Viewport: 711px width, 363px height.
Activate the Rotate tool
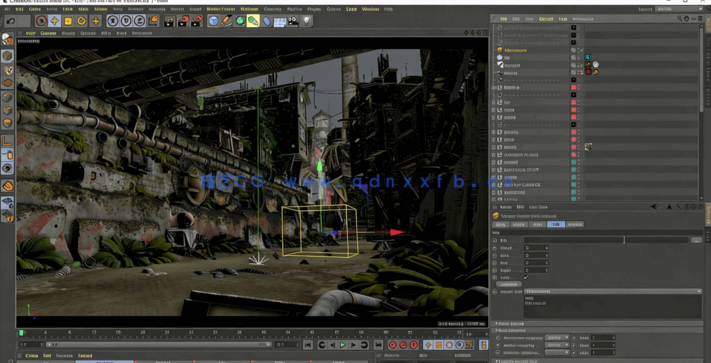82,21
